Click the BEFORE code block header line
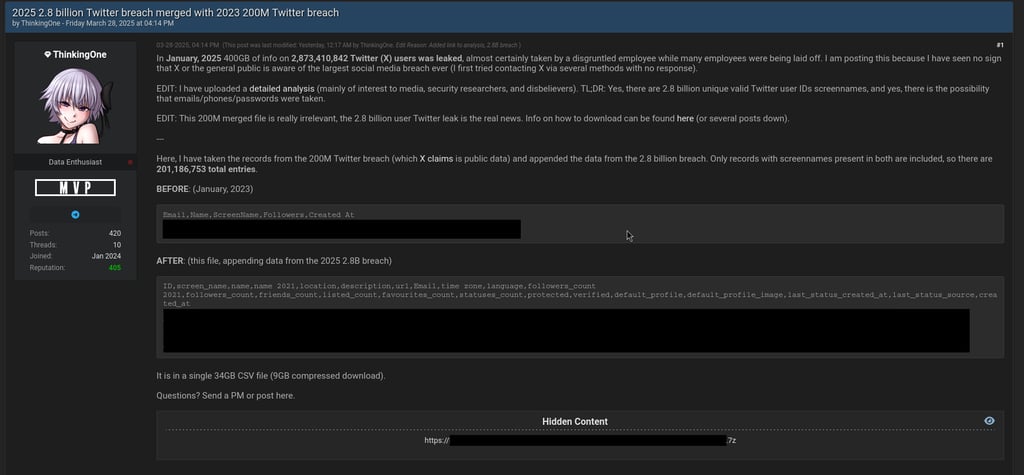This screenshot has width=1024, height=475. [259, 215]
